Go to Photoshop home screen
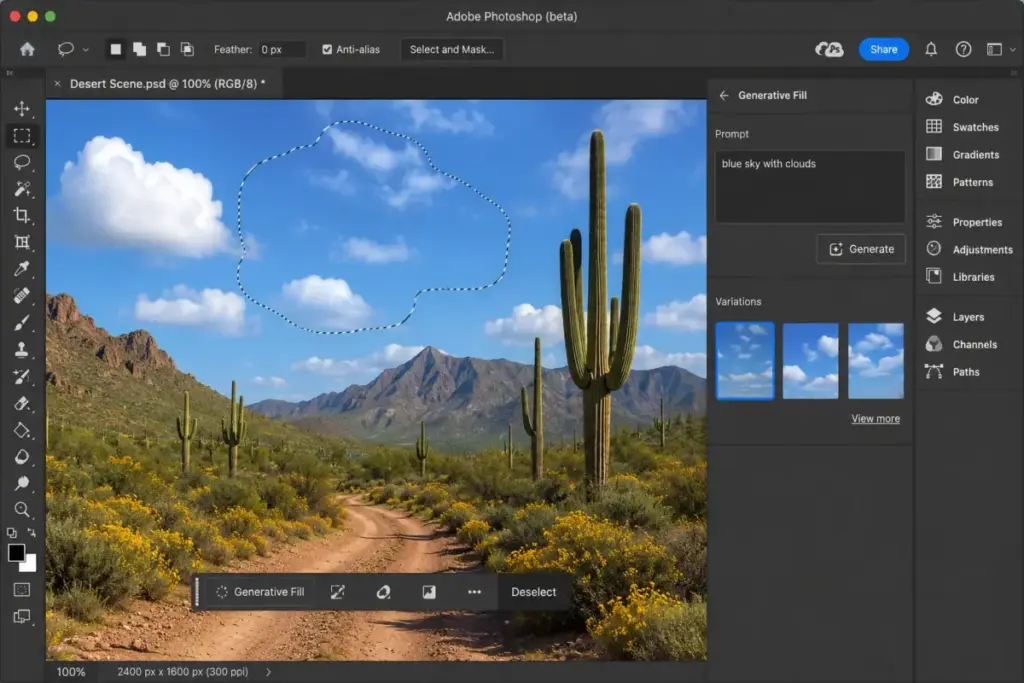Screen dimensions: 1024x683 click(x=27, y=49)
